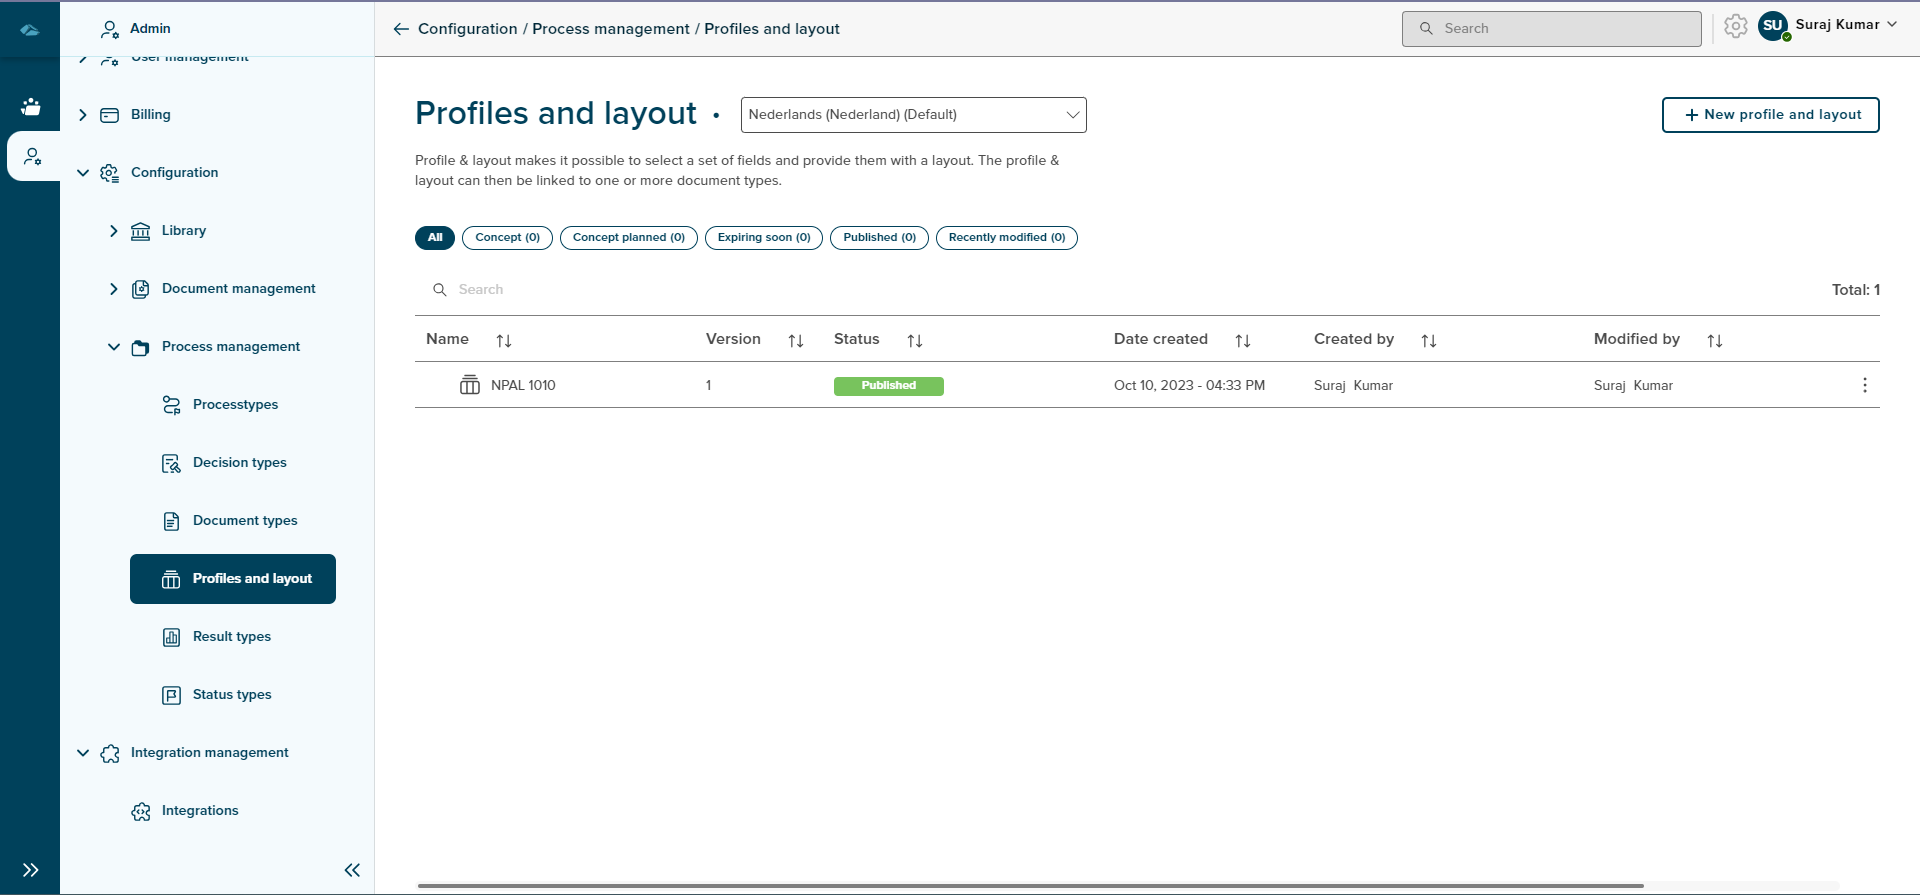Sort table by Status column arrows

click(915, 341)
